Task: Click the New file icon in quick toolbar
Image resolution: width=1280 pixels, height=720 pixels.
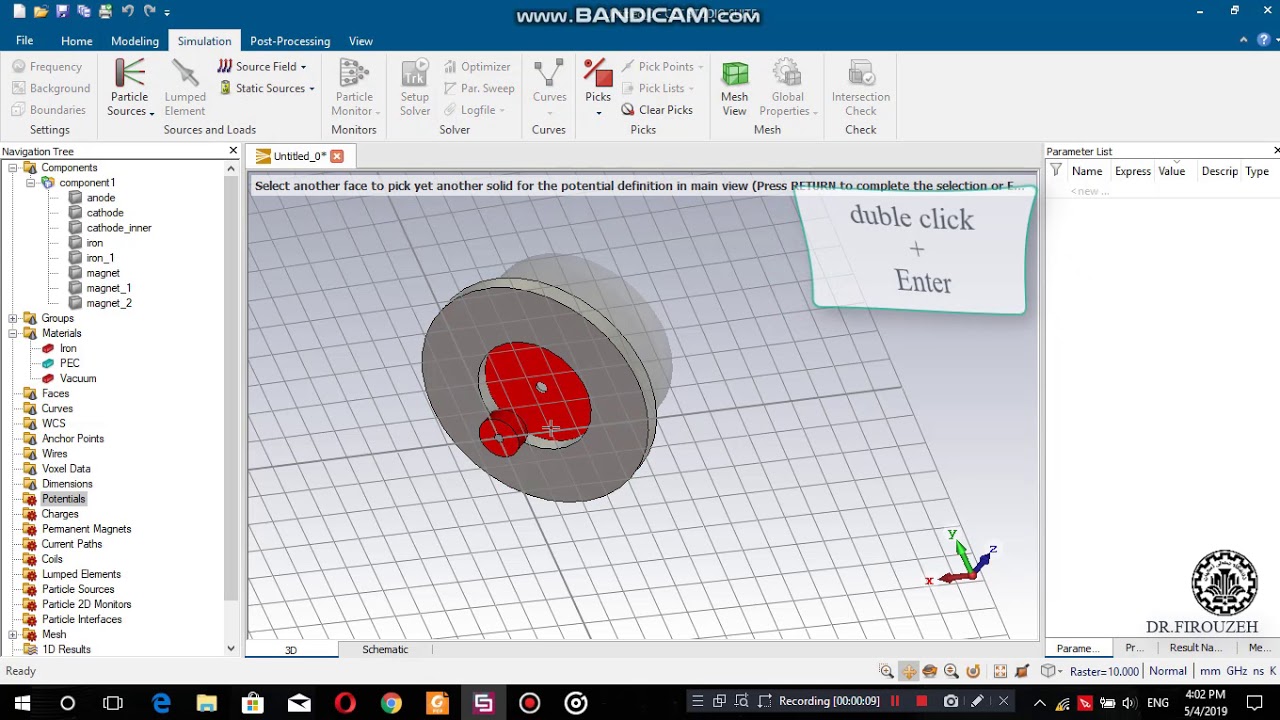Action: [18, 11]
